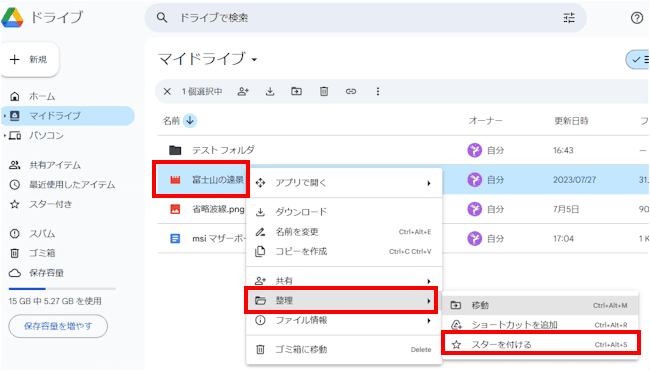This screenshot has width=650, height=371.
Task: Open advanced search filter options icon
Action: (x=569, y=17)
